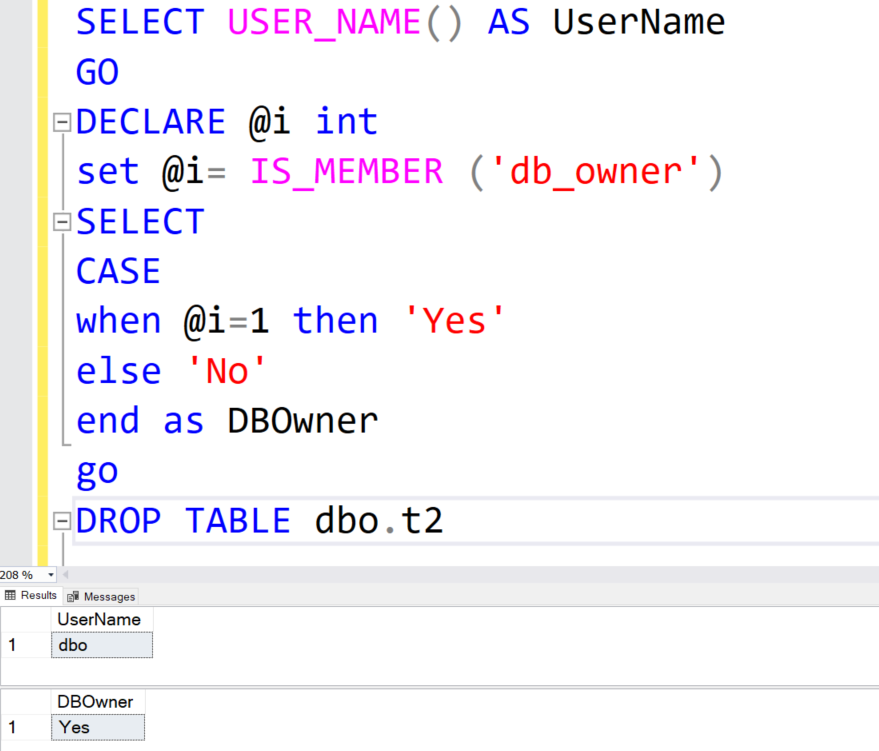Screen dimensions: 879x751
Task: Click the 'db_owner' string literal
Action: coord(595,172)
